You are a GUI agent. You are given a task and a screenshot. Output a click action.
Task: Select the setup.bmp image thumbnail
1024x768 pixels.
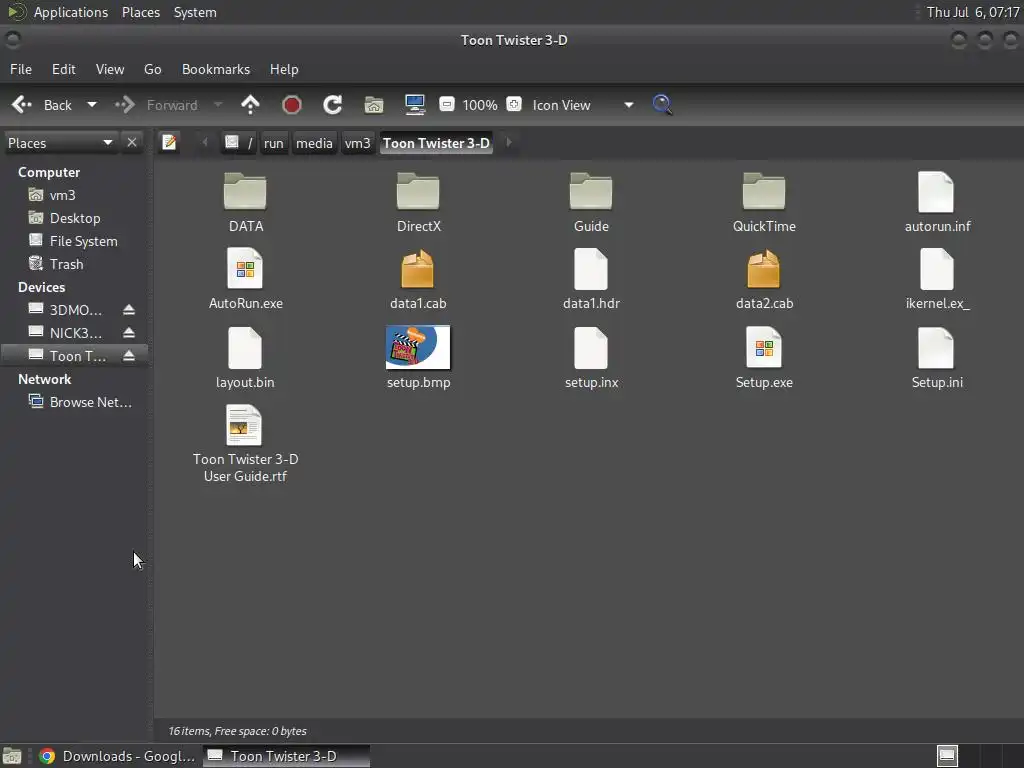point(418,347)
